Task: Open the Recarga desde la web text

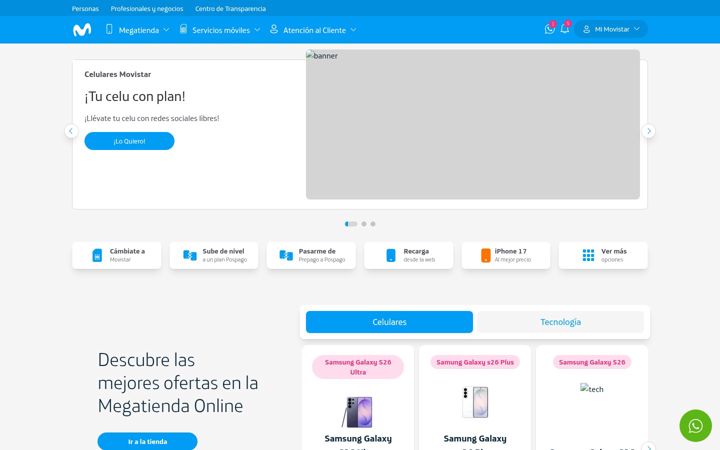Action: [419, 255]
